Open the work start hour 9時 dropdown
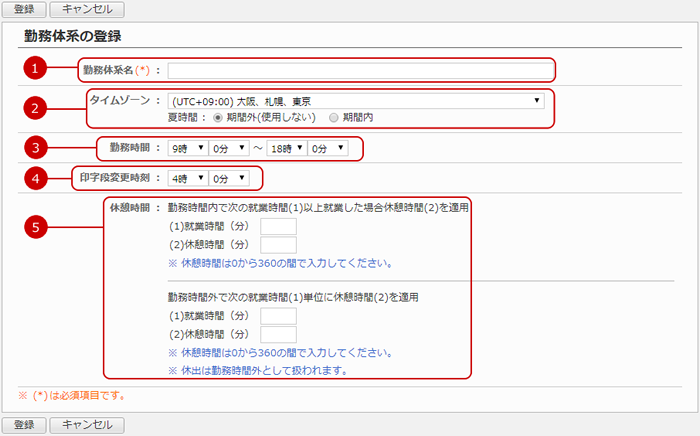The image size is (700, 436). (x=186, y=148)
